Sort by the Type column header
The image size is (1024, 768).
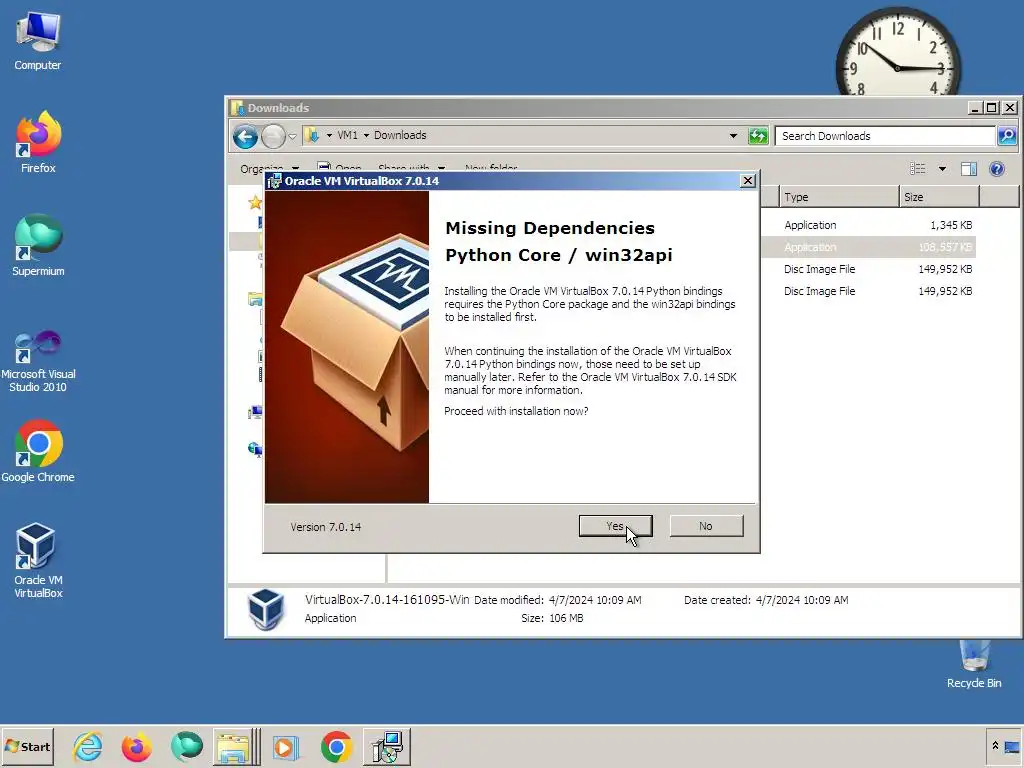click(839, 197)
